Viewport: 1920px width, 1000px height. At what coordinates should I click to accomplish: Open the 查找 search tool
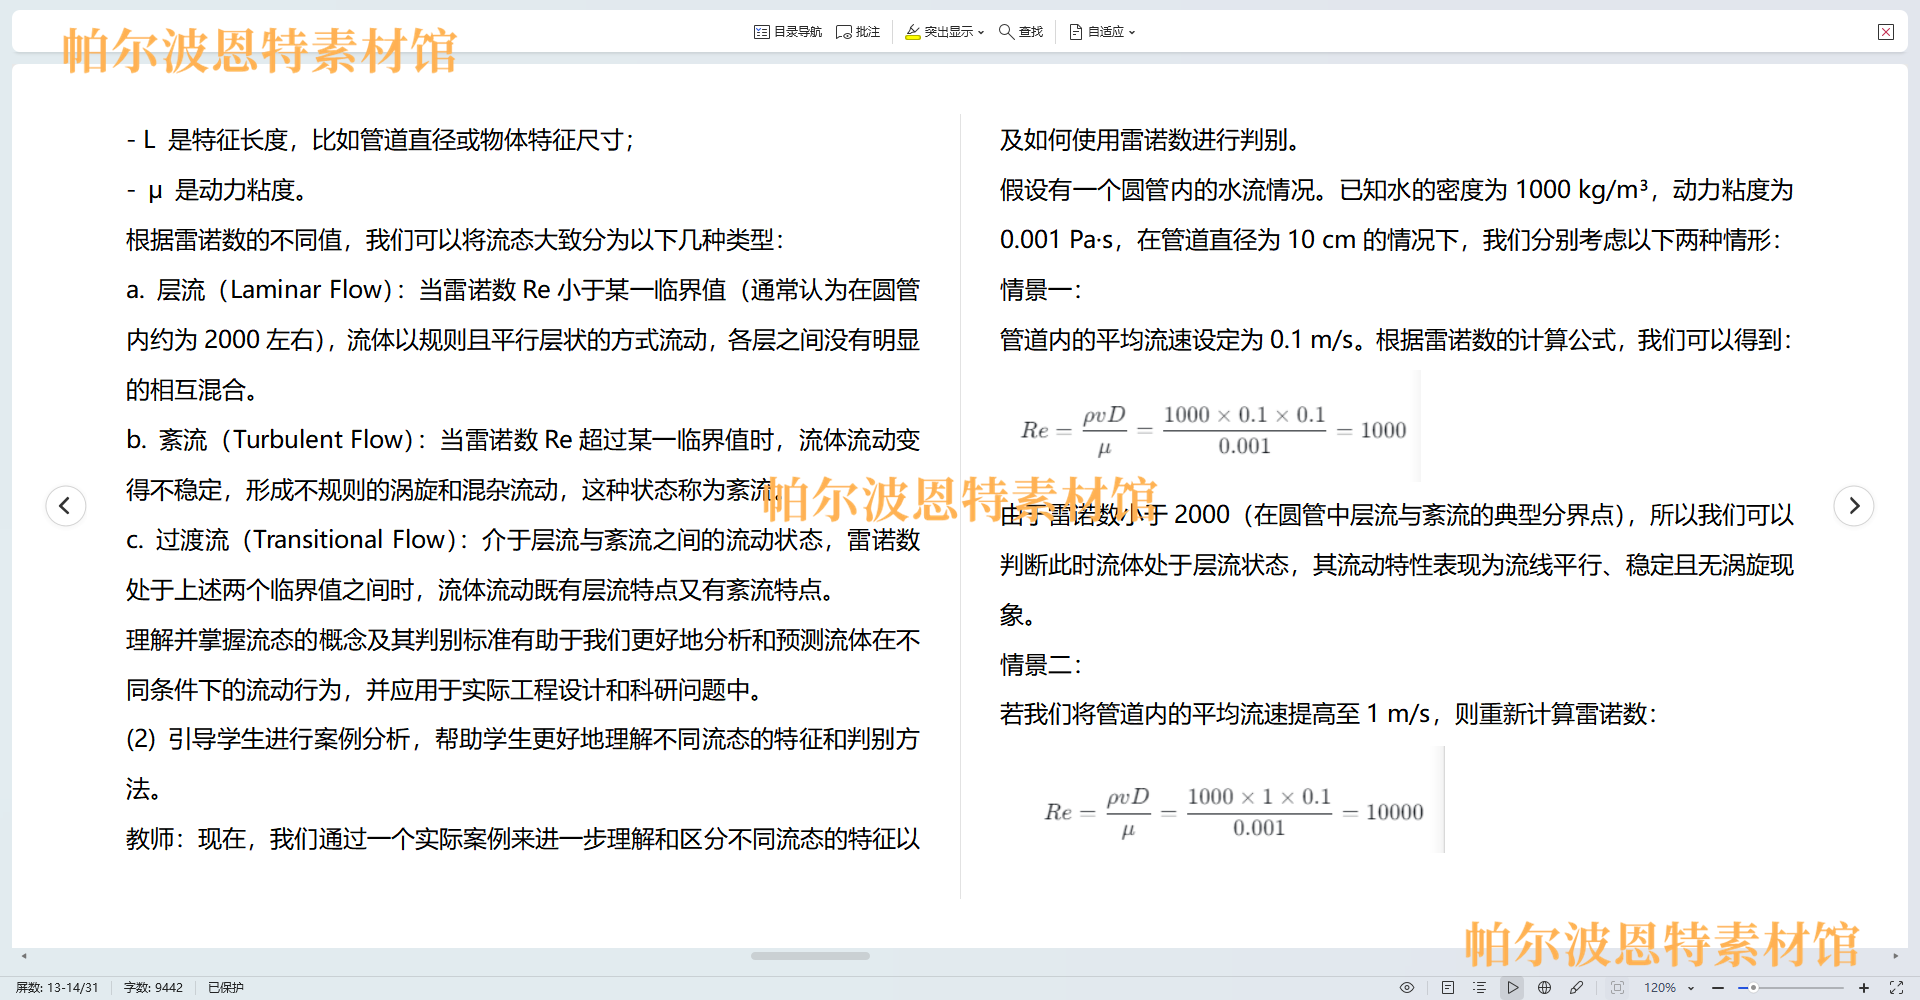(1021, 32)
